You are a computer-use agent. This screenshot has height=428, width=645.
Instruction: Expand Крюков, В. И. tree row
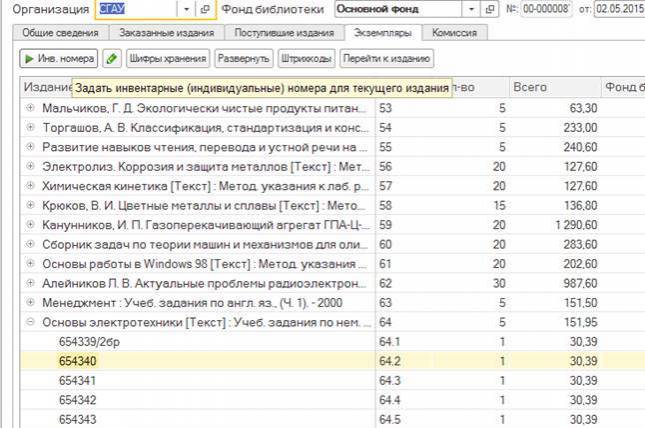[30, 205]
